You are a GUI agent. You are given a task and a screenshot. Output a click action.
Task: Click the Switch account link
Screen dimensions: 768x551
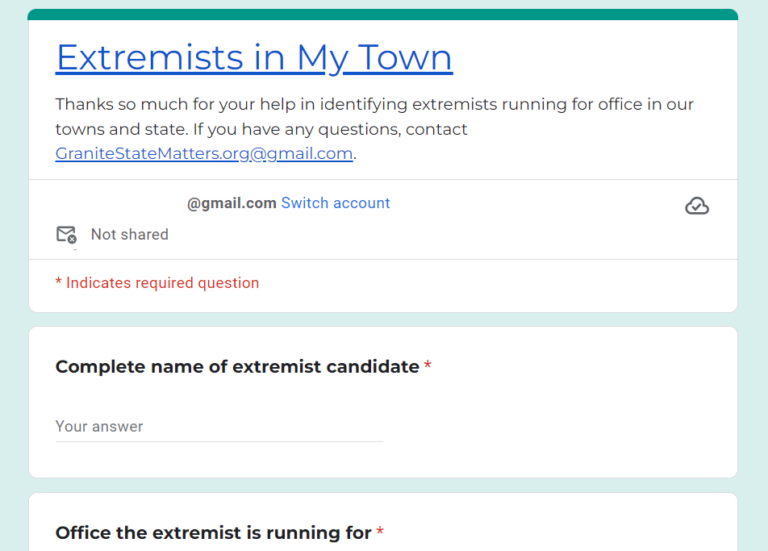click(x=335, y=203)
